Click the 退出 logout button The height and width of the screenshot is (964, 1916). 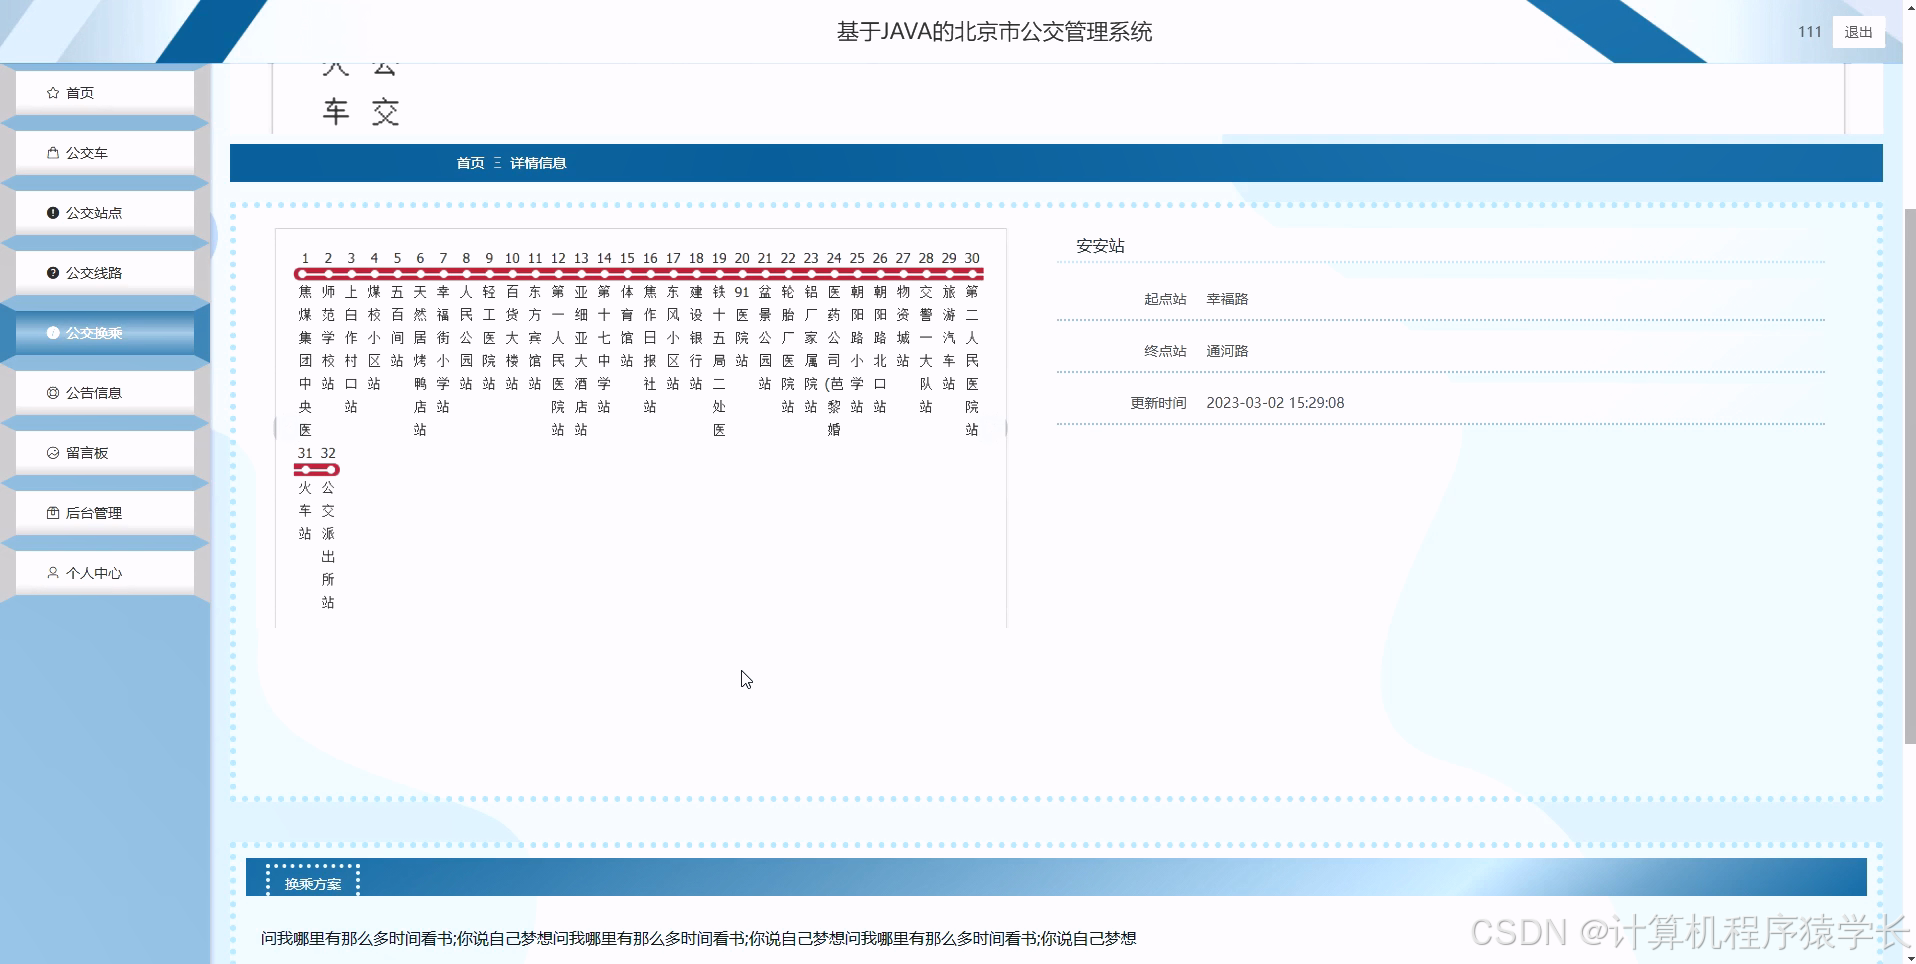coord(1856,31)
